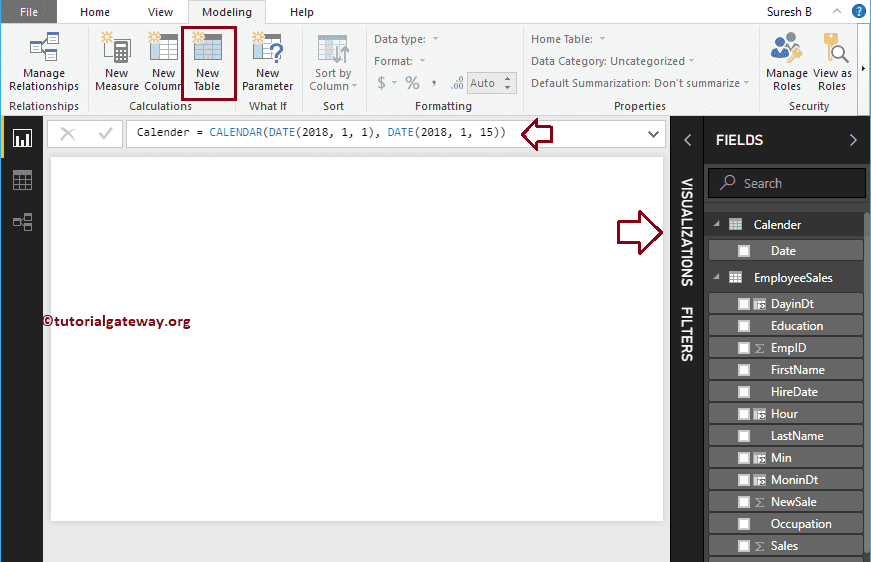The width and height of the screenshot is (871, 562).
Task: Collapse the ribbon with caret
Action: point(837,11)
